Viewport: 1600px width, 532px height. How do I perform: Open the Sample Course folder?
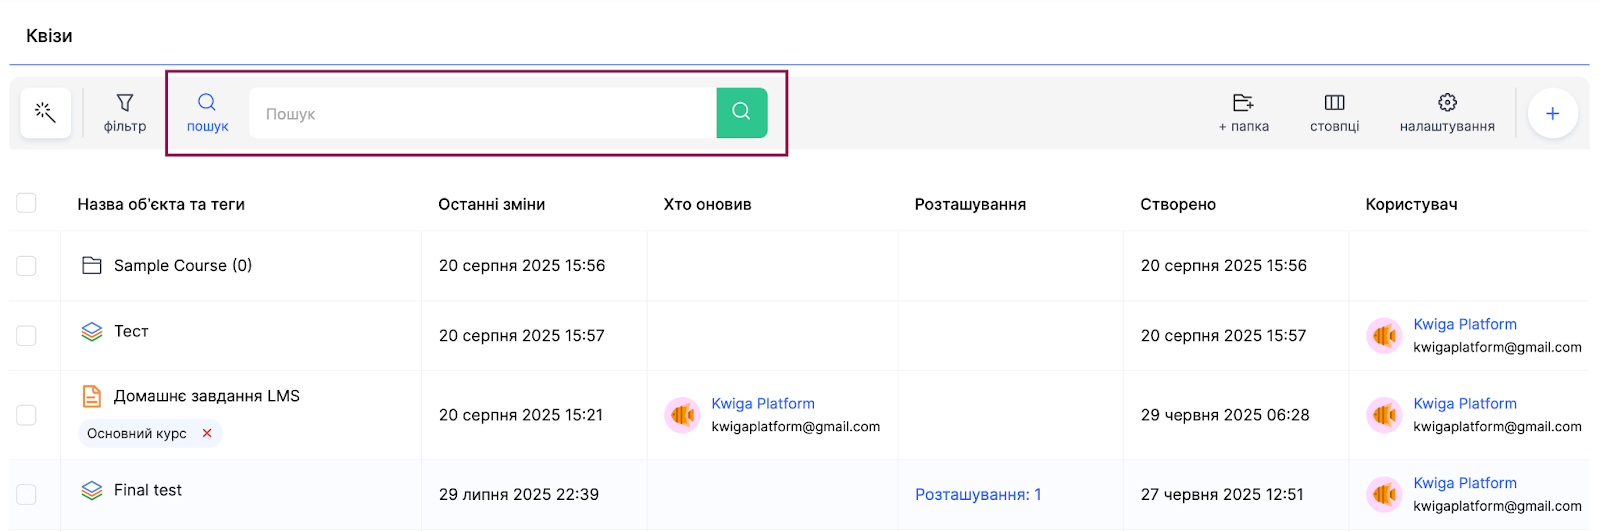click(182, 265)
